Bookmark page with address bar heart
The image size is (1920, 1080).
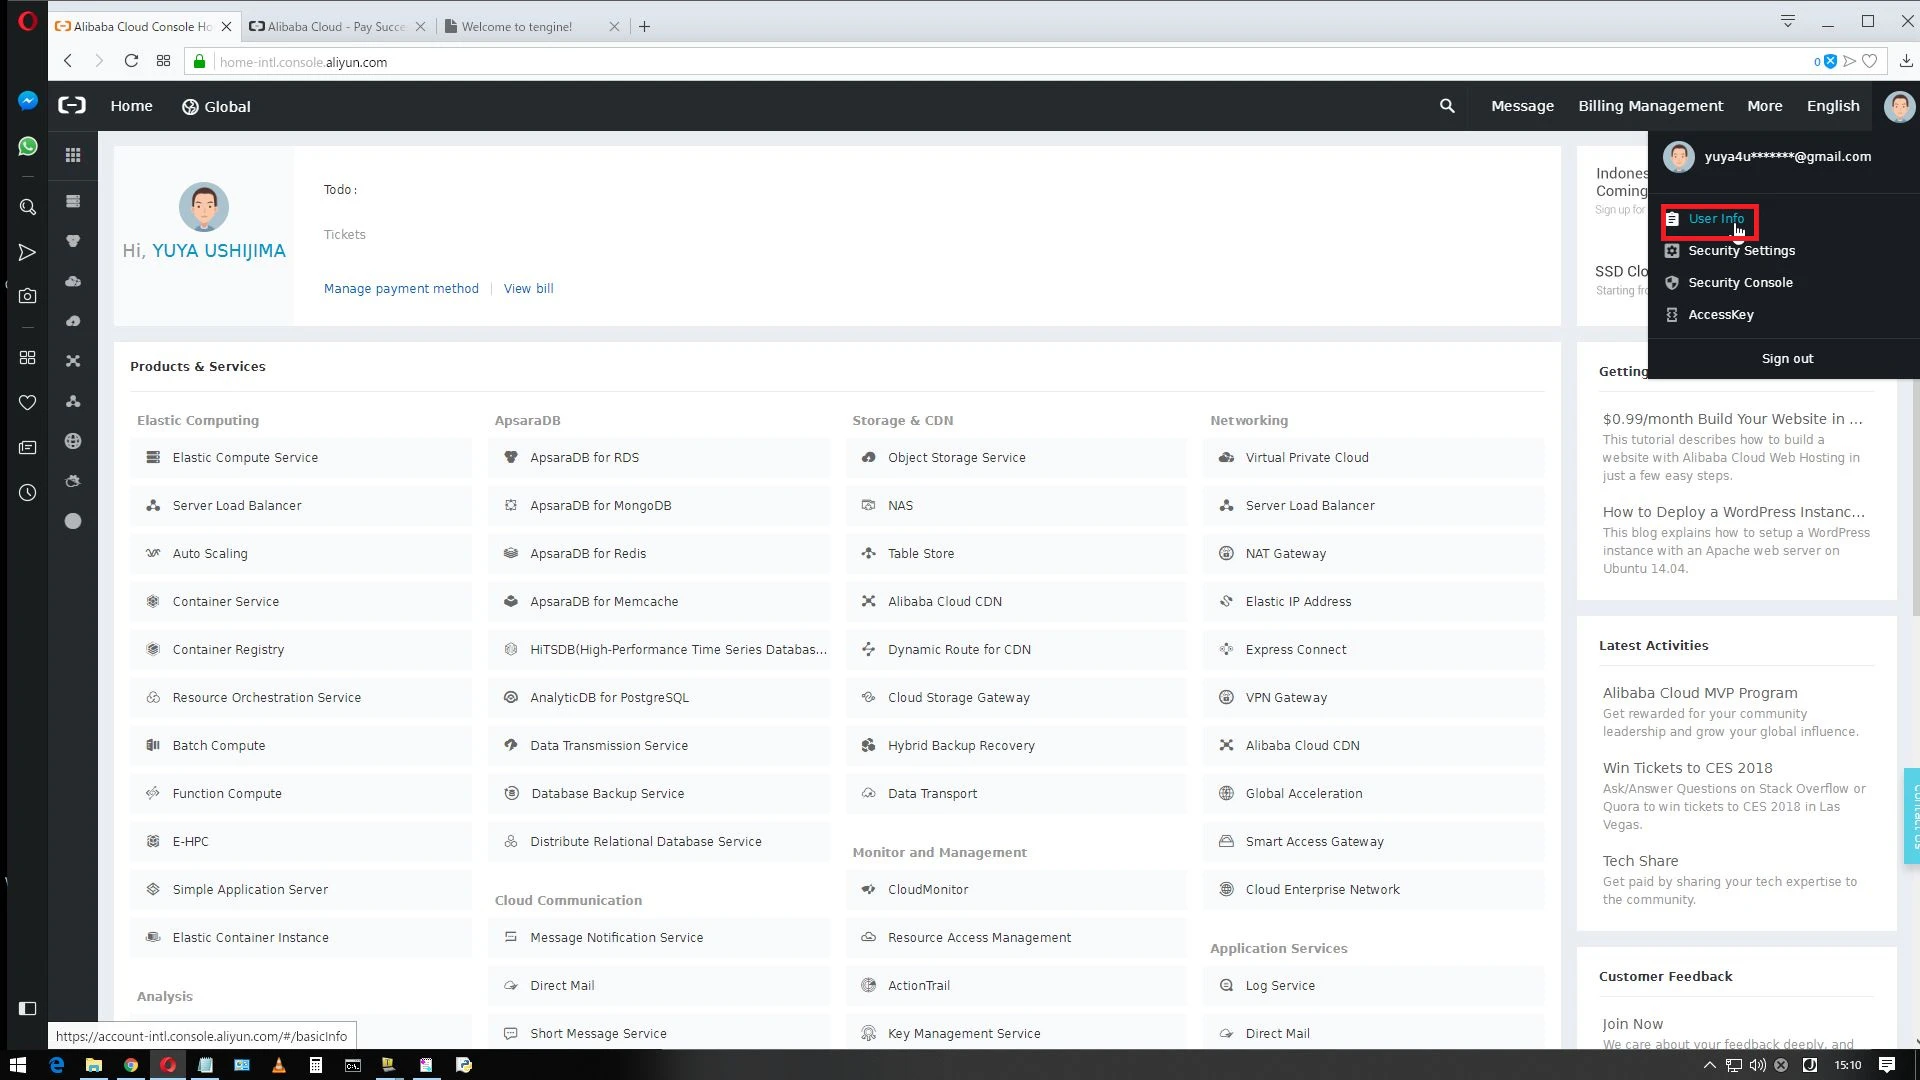tap(1869, 61)
